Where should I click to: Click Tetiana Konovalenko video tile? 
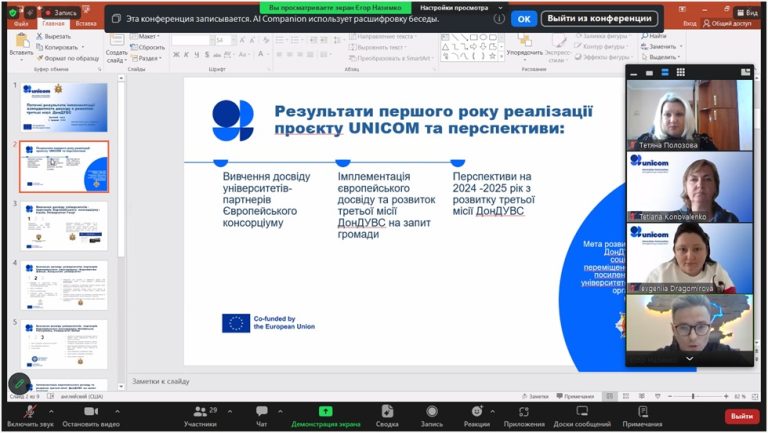point(690,187)
